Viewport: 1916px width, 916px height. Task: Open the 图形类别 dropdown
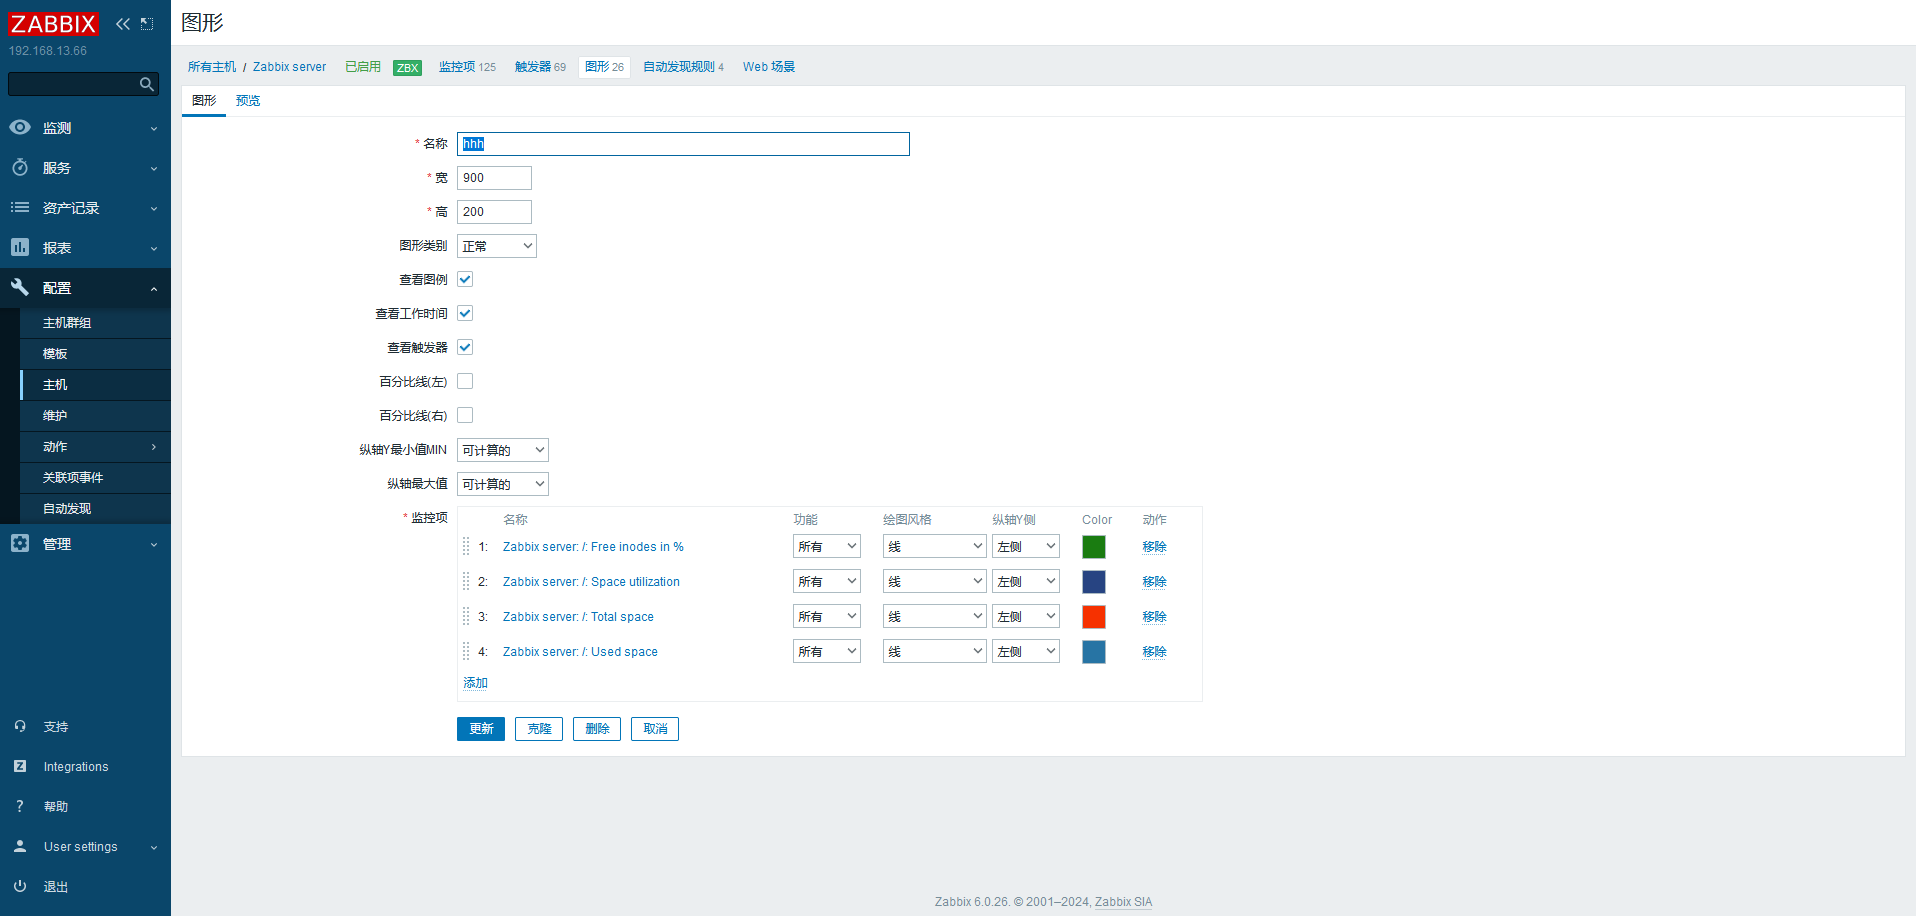click(497, 246)
